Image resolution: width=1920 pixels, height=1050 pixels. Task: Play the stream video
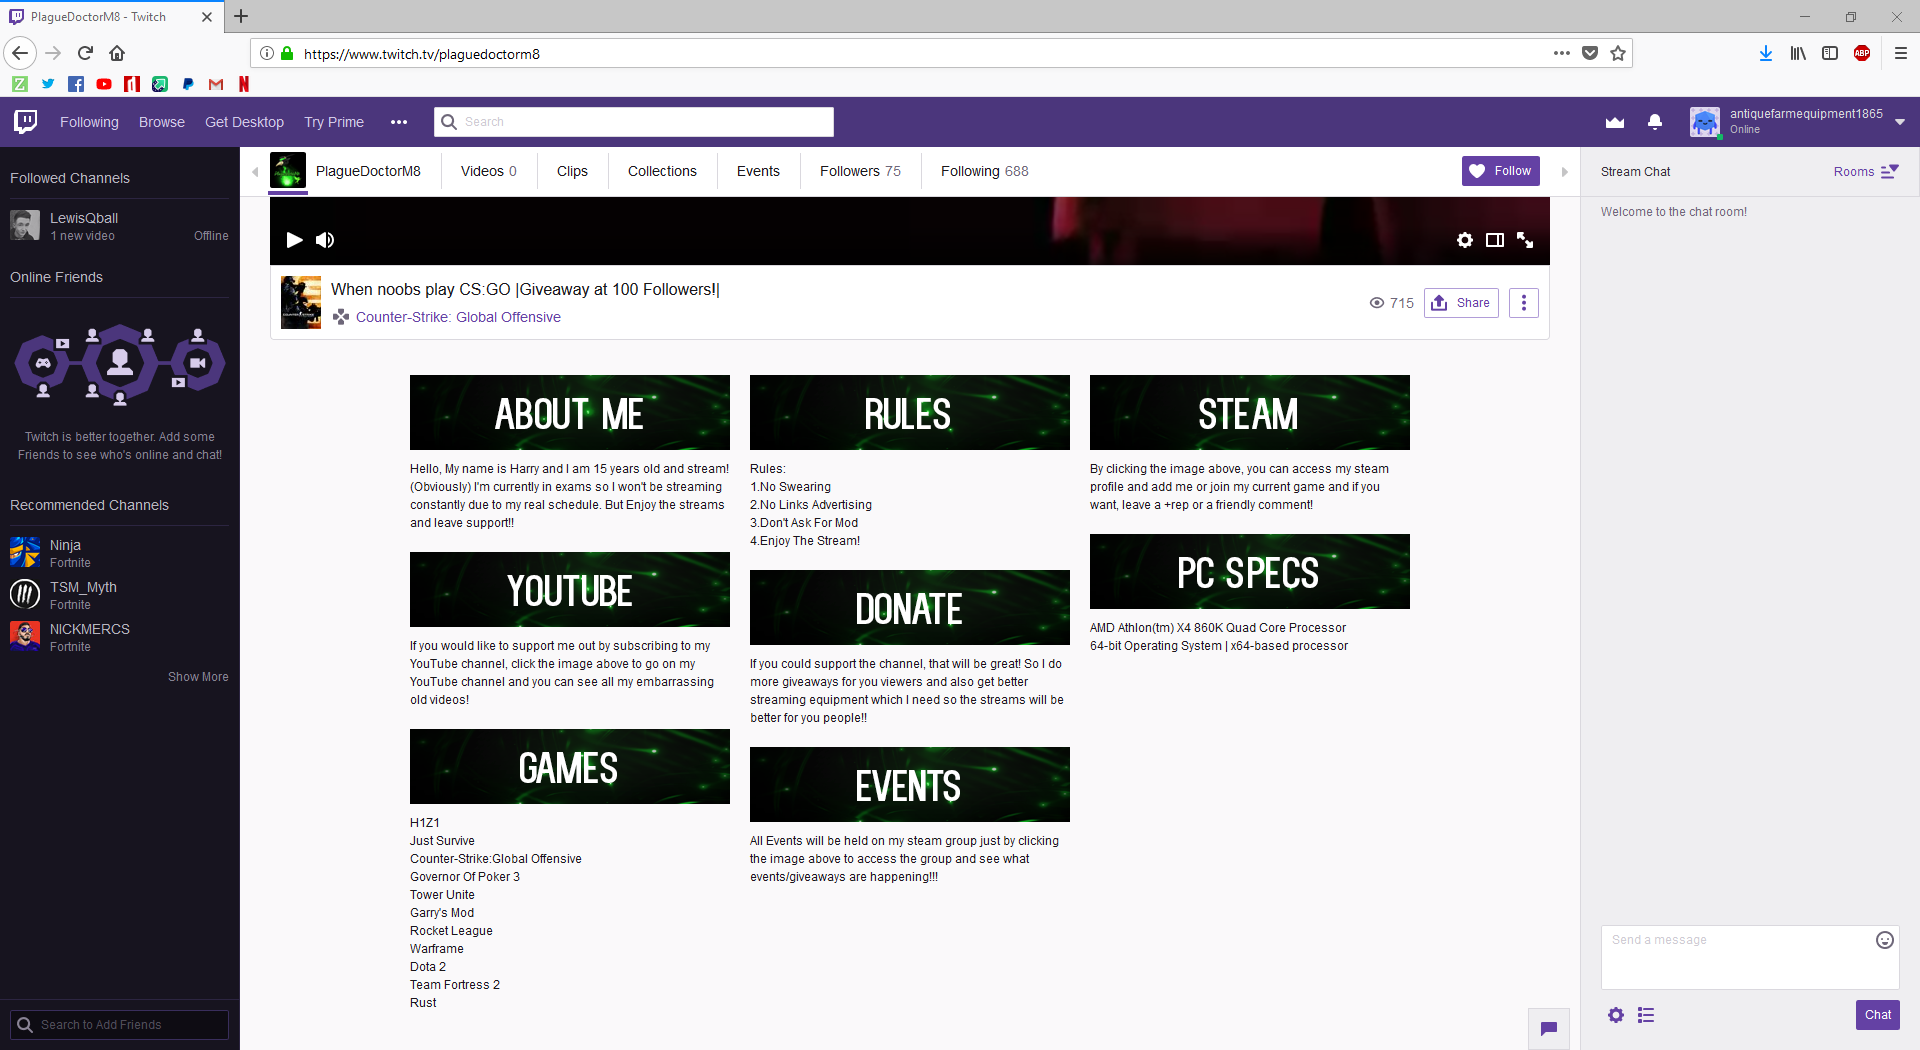coord(294,240)
